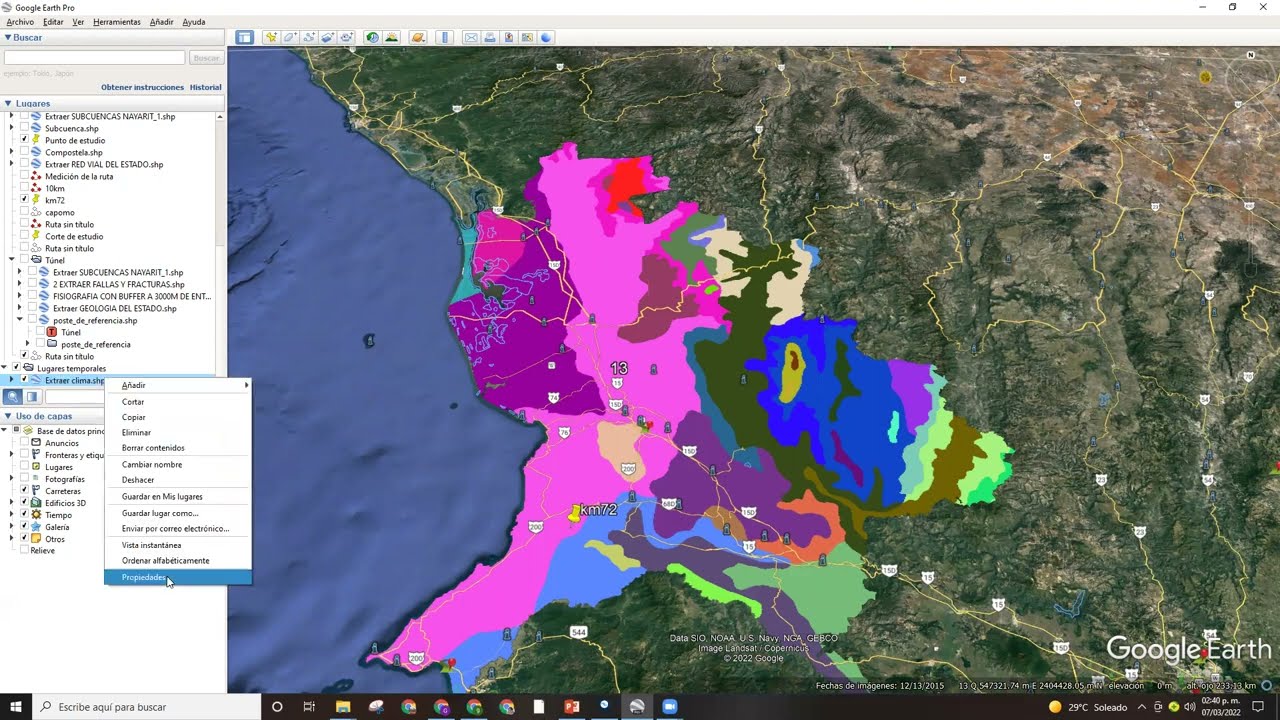Select the Medición de la ruta item
The width and height of the screenshot is (1280, 720).
(79, 176)
